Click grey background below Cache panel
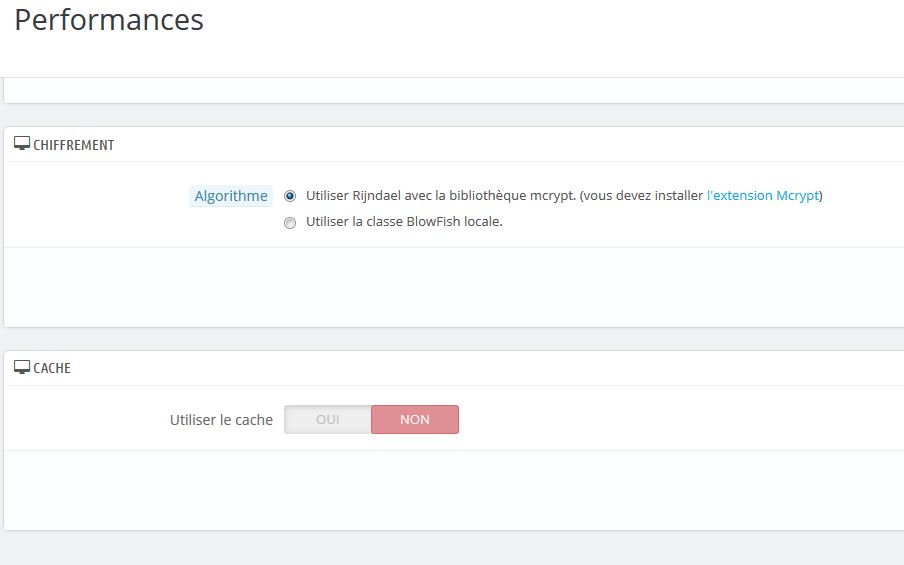 [452, 548]
